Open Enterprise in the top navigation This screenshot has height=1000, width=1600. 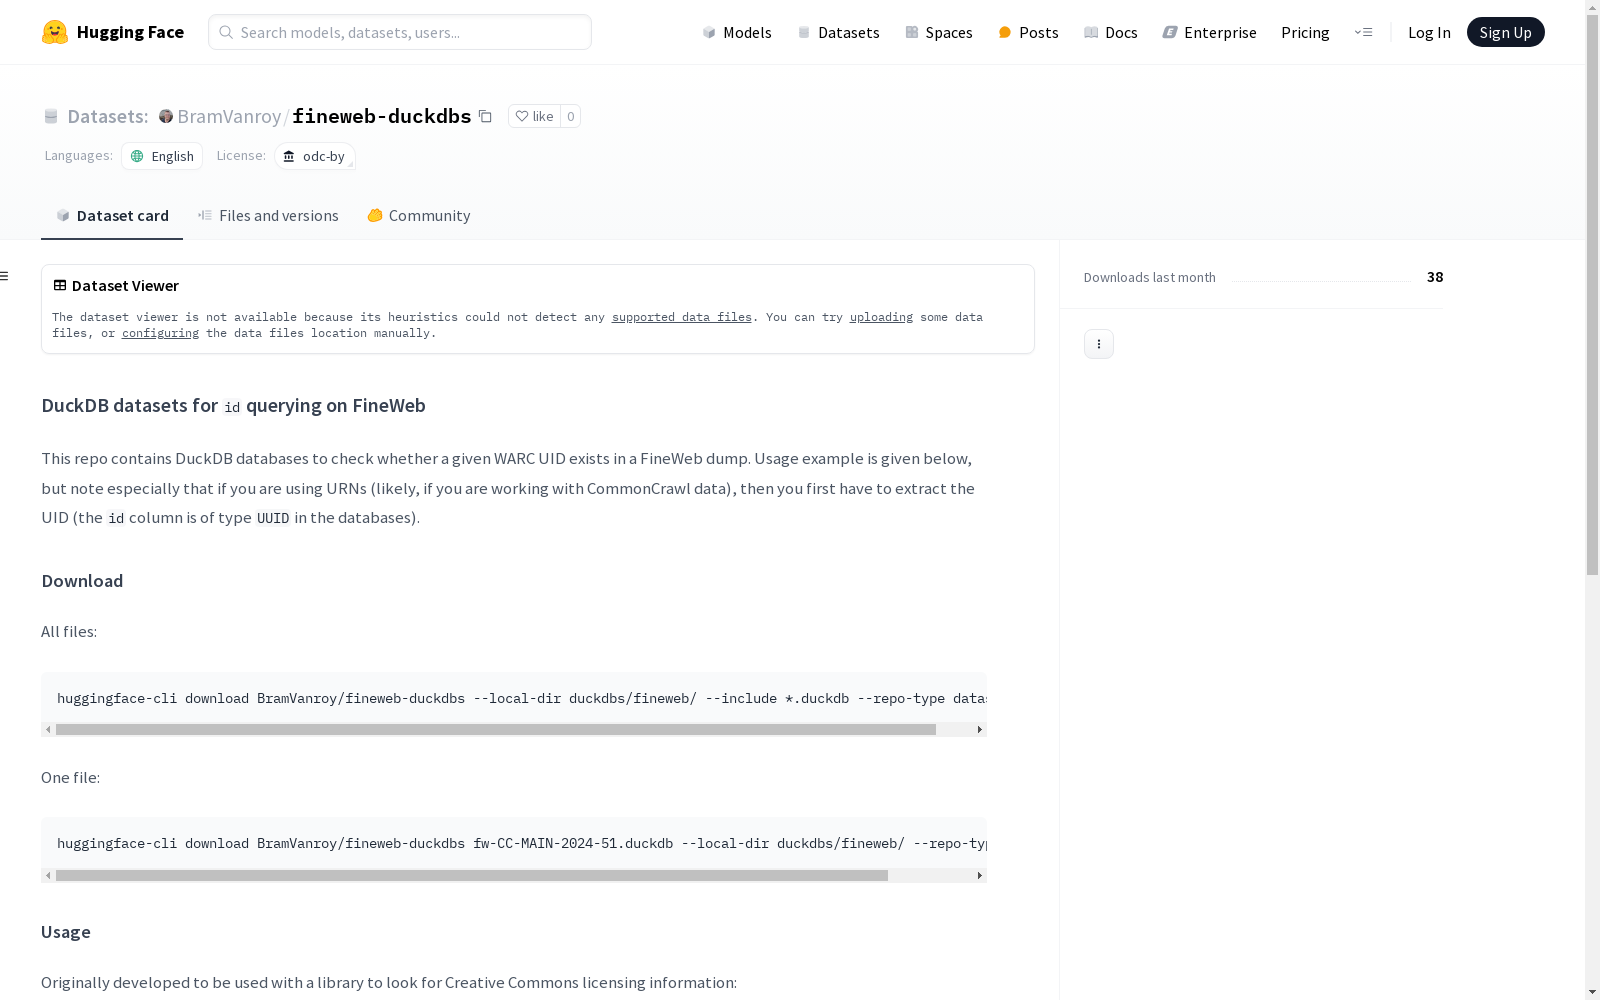tap(1210, 32)
